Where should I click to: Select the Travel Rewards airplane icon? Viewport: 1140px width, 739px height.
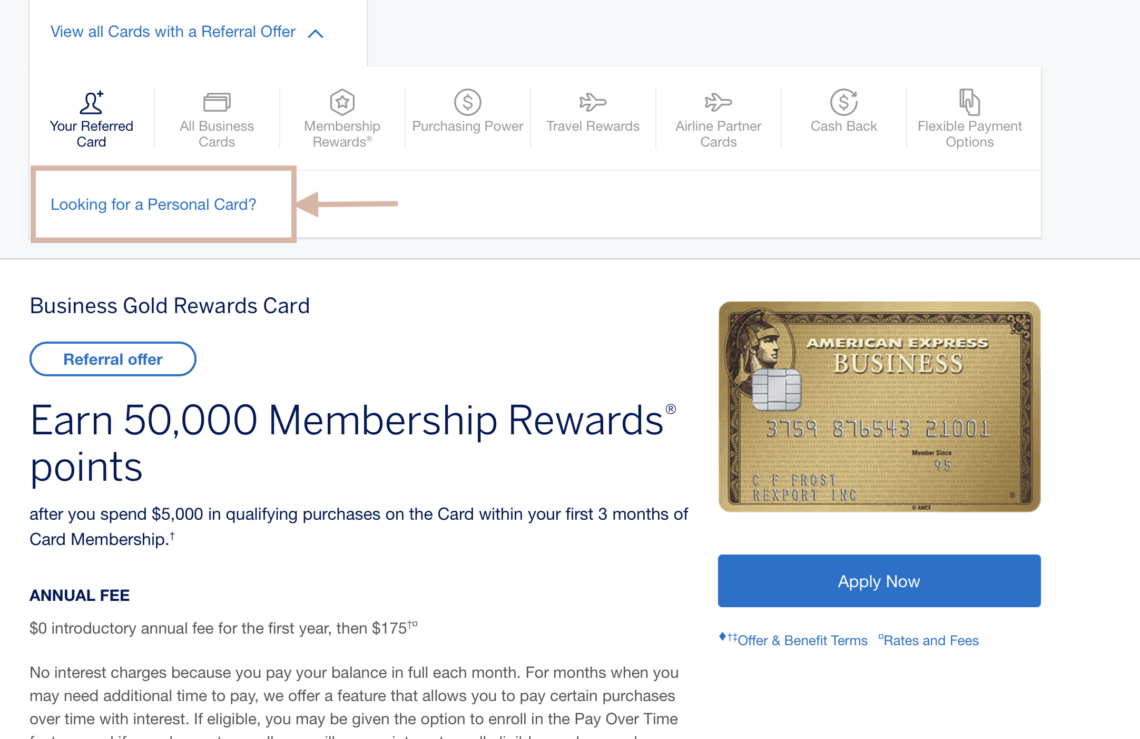pyautogui.click(x=592, y=102)
